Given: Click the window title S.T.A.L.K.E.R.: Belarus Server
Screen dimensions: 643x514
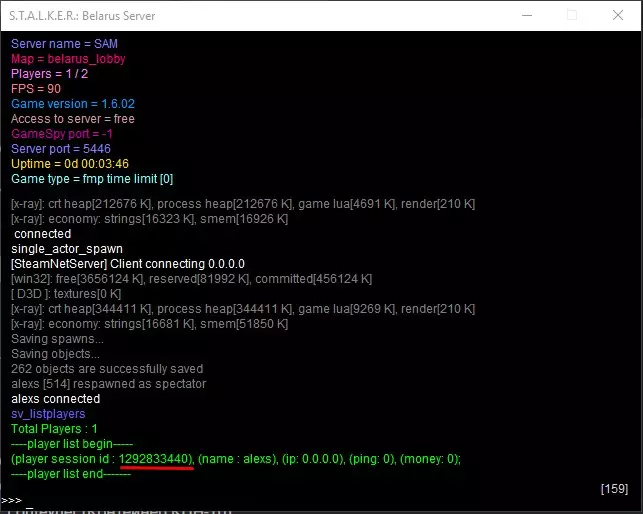Looking at the screenshot, I should (82, 16).
